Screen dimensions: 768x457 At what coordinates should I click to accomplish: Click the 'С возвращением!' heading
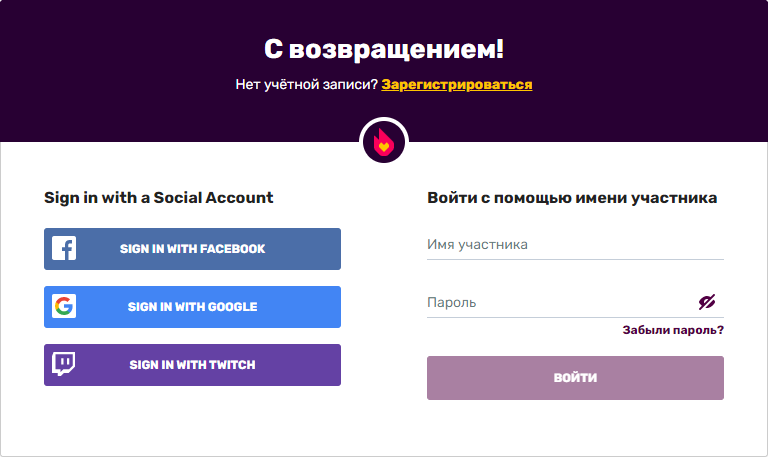tap(384, 48)
